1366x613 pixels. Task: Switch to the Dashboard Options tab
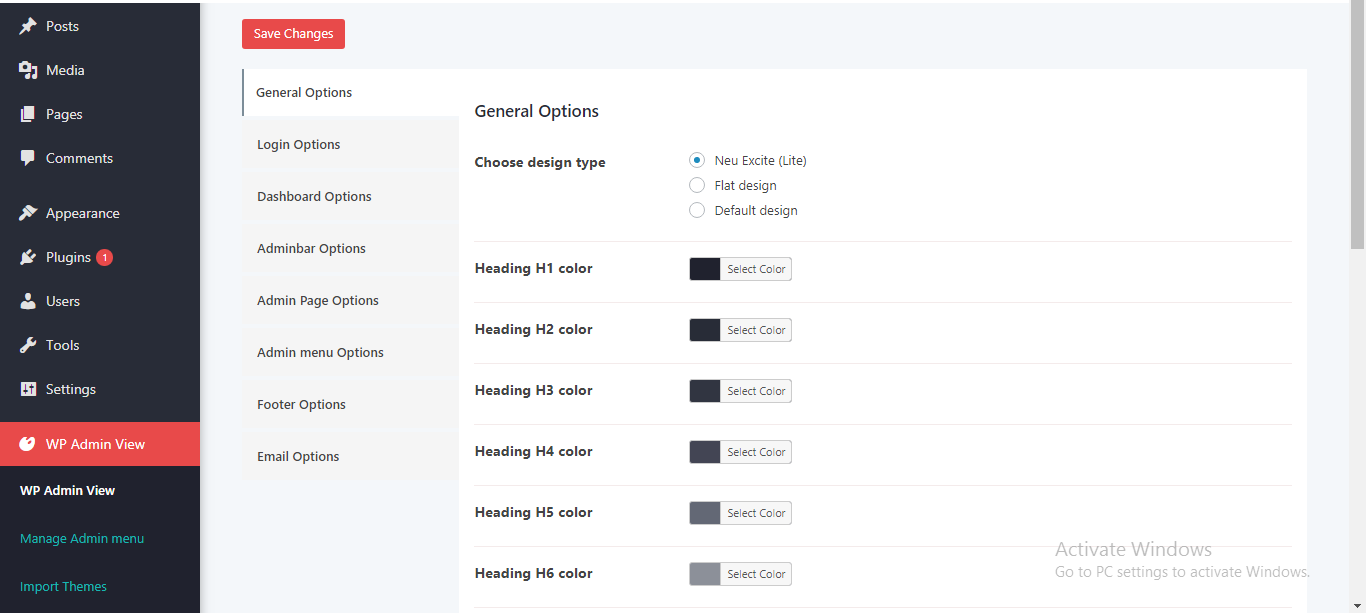(x=350, y=196)
